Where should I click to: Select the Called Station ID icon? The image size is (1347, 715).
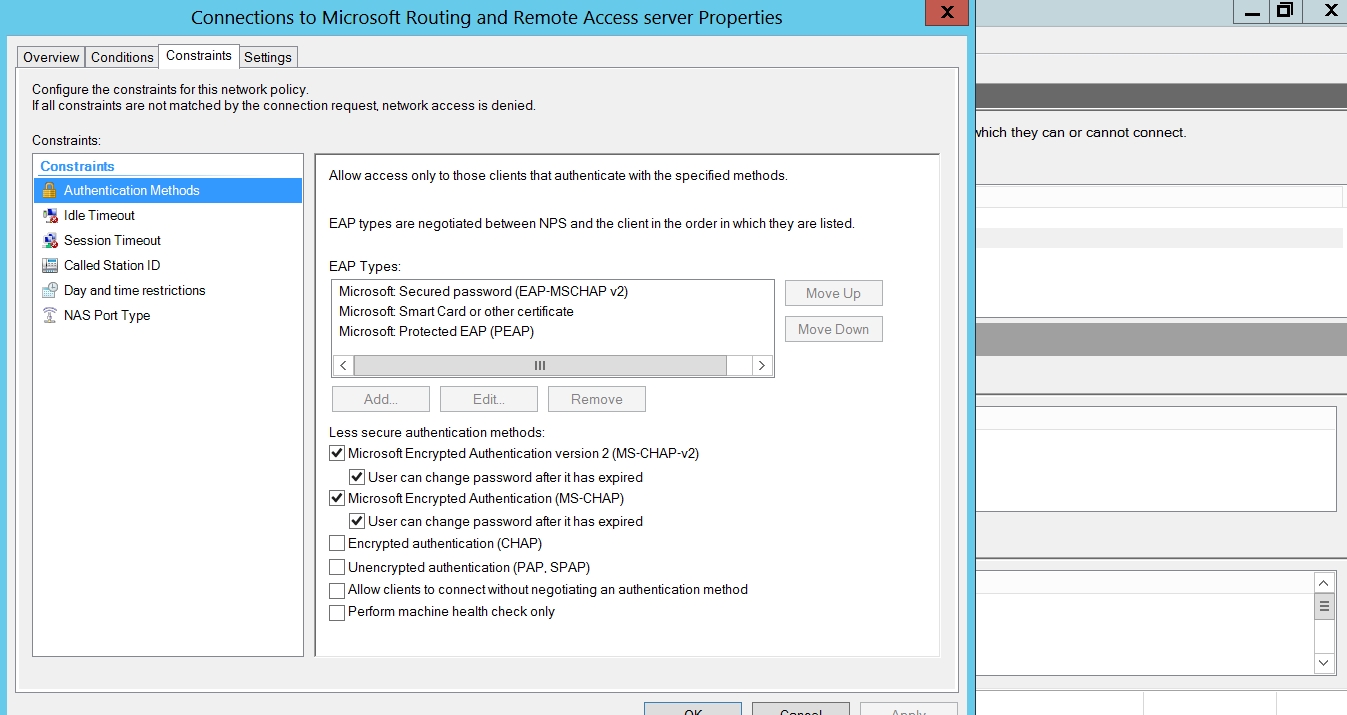49,265
